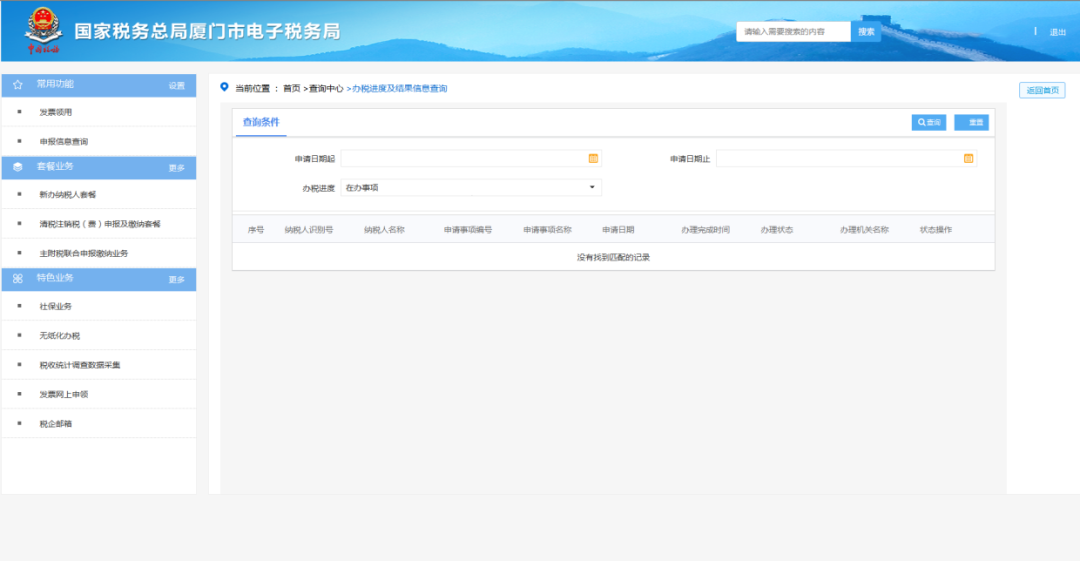The height and width of the screenshot is (561, 1080).
Task: Click 查询中心 in the breadcrumb
Action: [326, 88]
